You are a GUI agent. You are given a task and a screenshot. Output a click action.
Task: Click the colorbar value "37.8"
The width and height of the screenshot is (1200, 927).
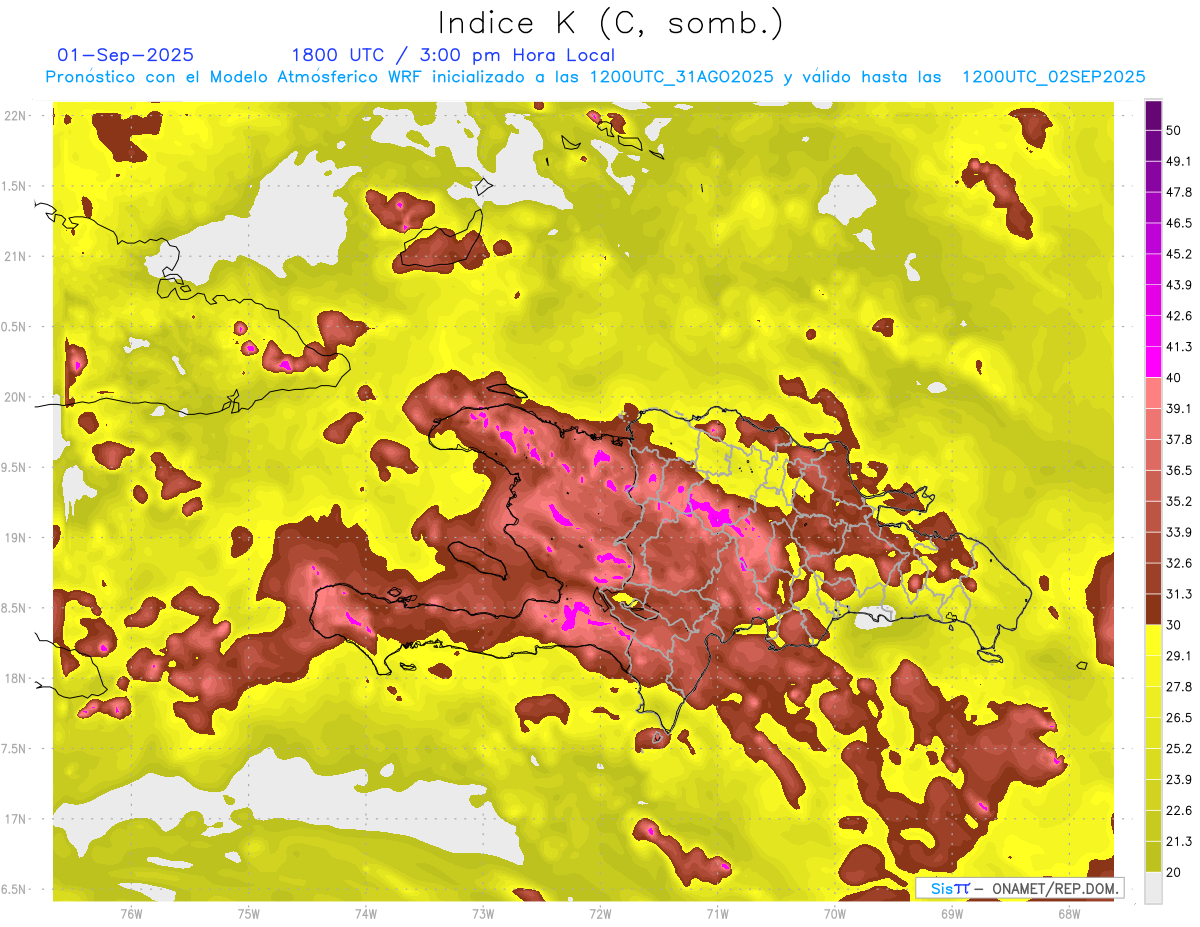click(x=1180, y=439)
